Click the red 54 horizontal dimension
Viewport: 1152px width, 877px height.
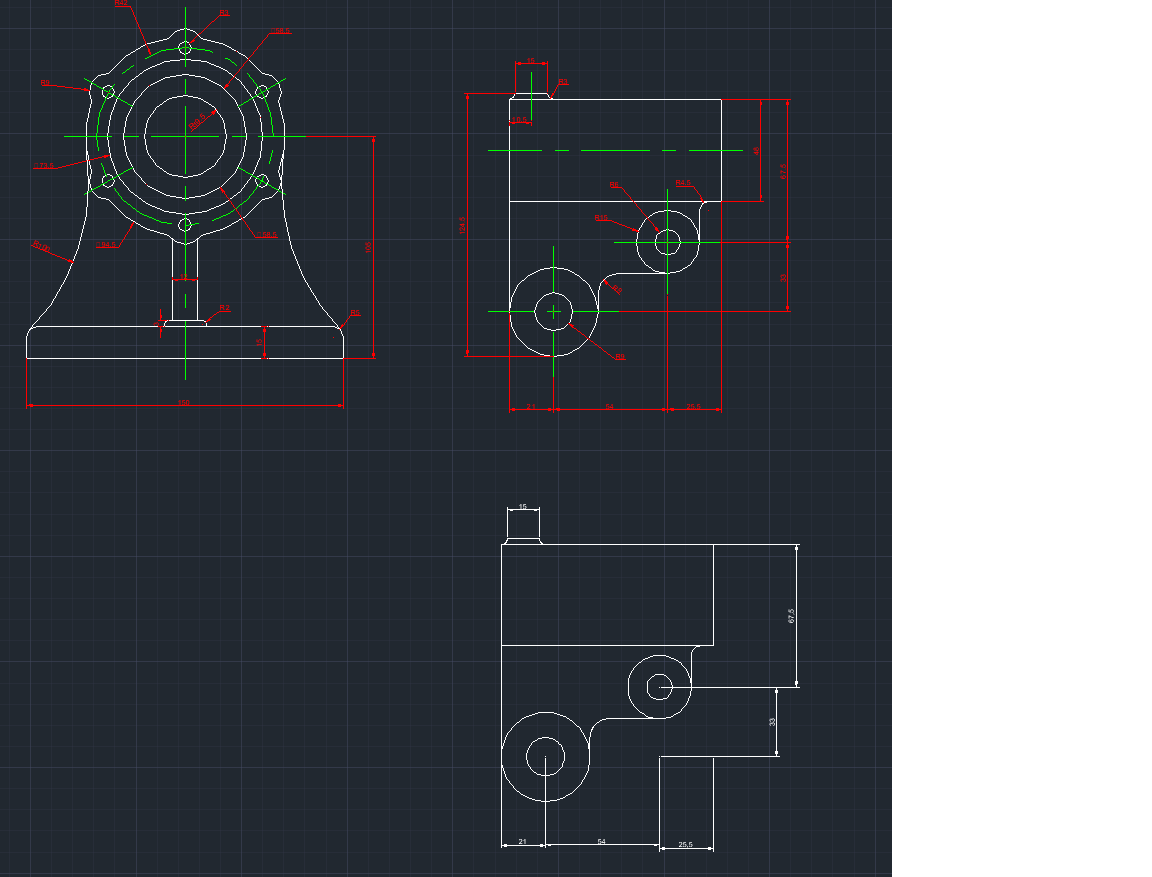click(609, 406)
